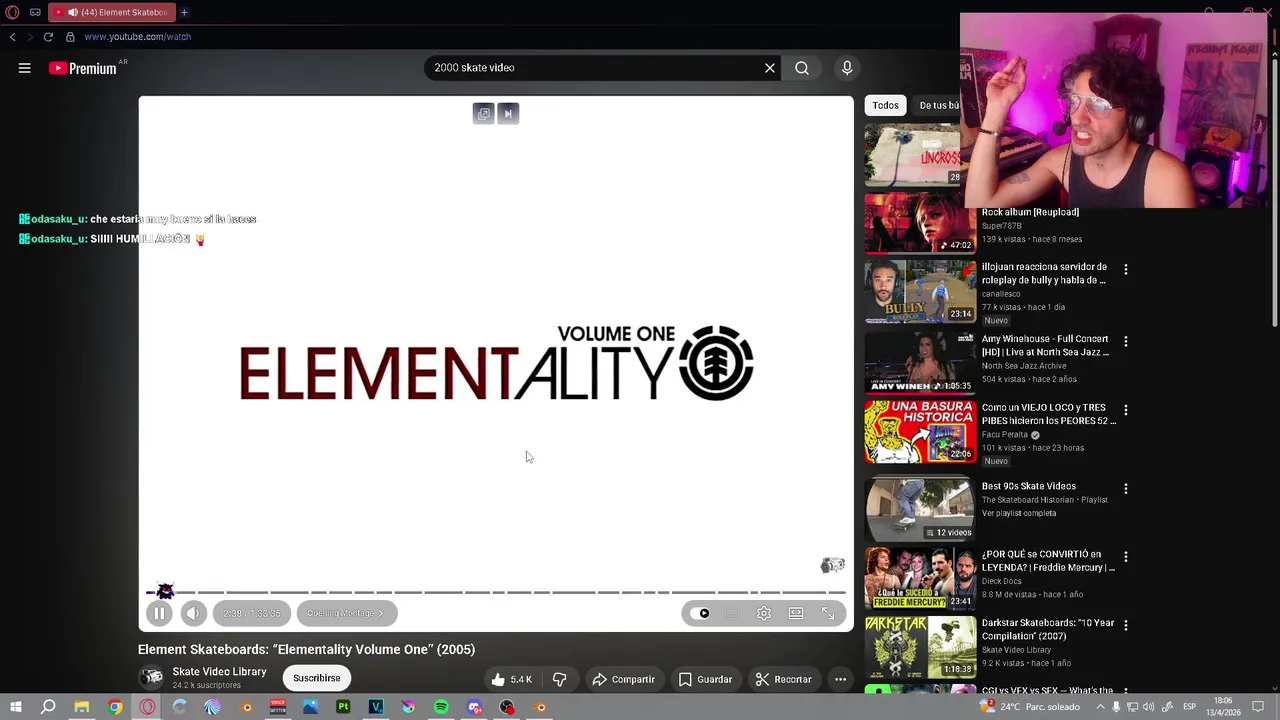
Task: Open the YouTube guide hamburger menu
Action: point(24,68)
